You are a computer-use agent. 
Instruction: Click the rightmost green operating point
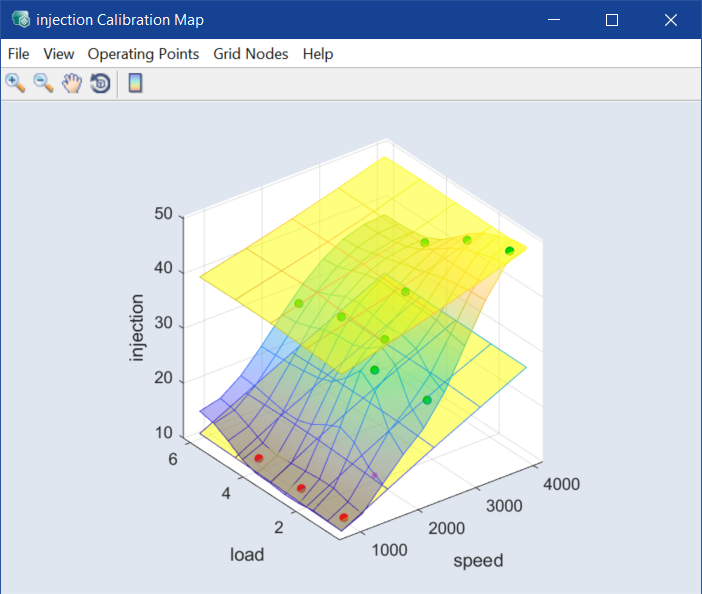pos(510,251)
